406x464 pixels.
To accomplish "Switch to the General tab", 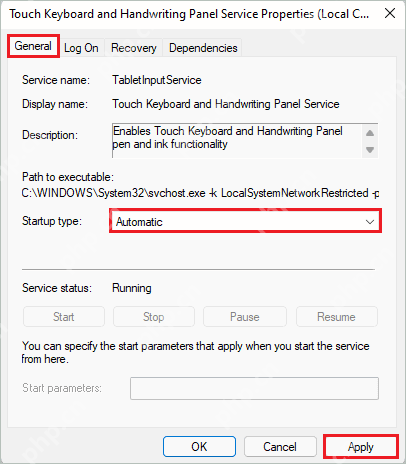I will coord(33,46).
